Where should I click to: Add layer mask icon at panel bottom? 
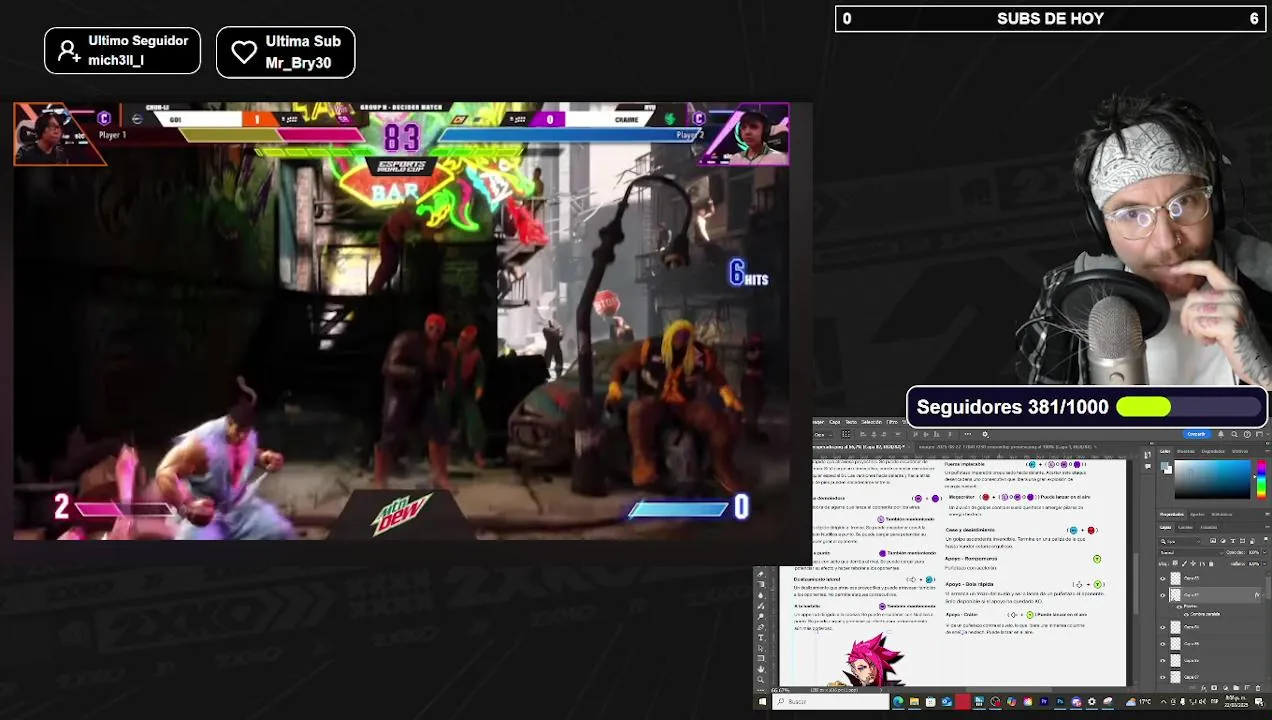coord(1214,688)
